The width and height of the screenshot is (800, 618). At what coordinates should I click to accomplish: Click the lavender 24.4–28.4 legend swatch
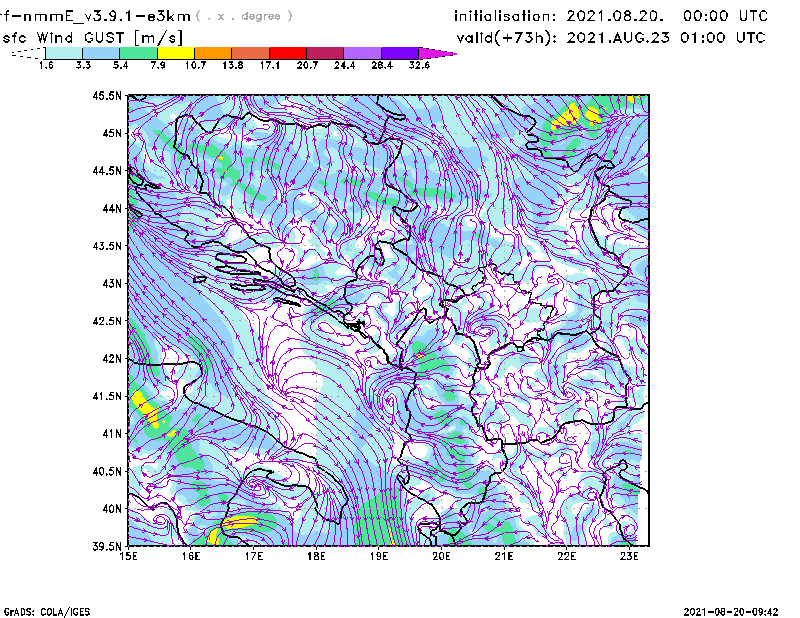(x=363, y=53)
